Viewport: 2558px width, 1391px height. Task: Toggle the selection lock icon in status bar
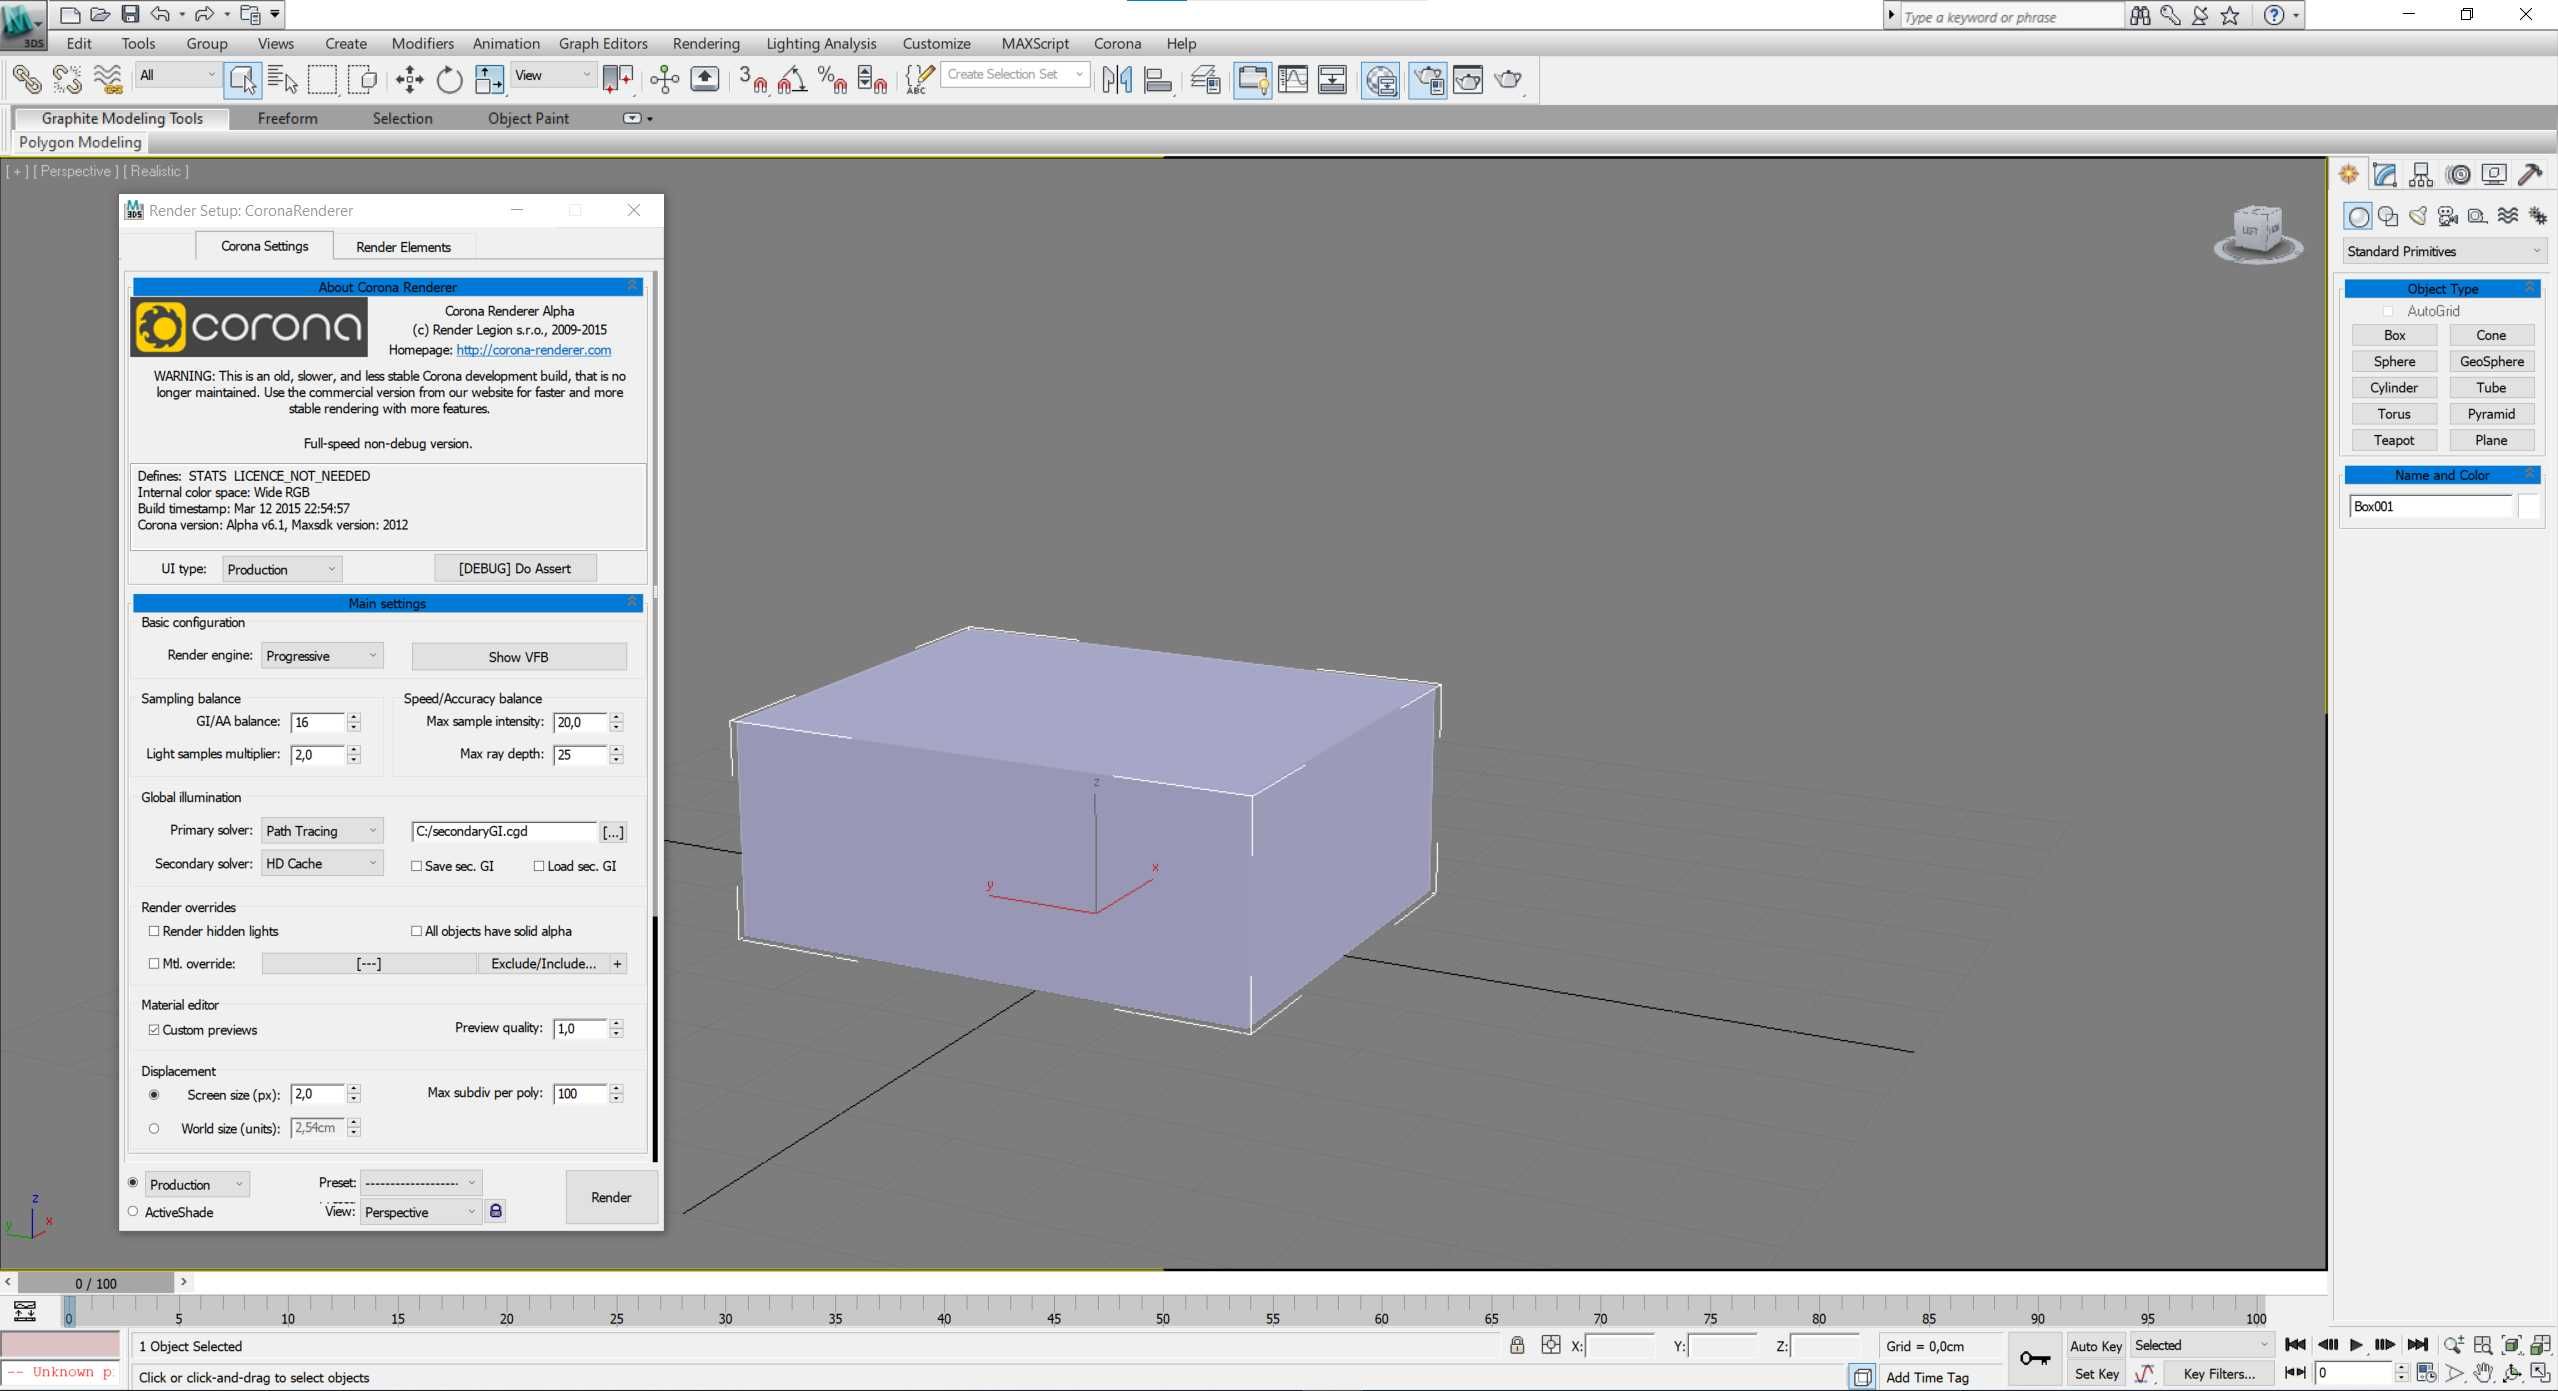pos(1517,1345)
